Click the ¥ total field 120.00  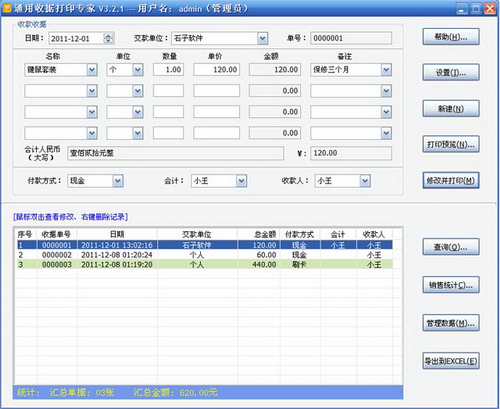tap(351, 153)
